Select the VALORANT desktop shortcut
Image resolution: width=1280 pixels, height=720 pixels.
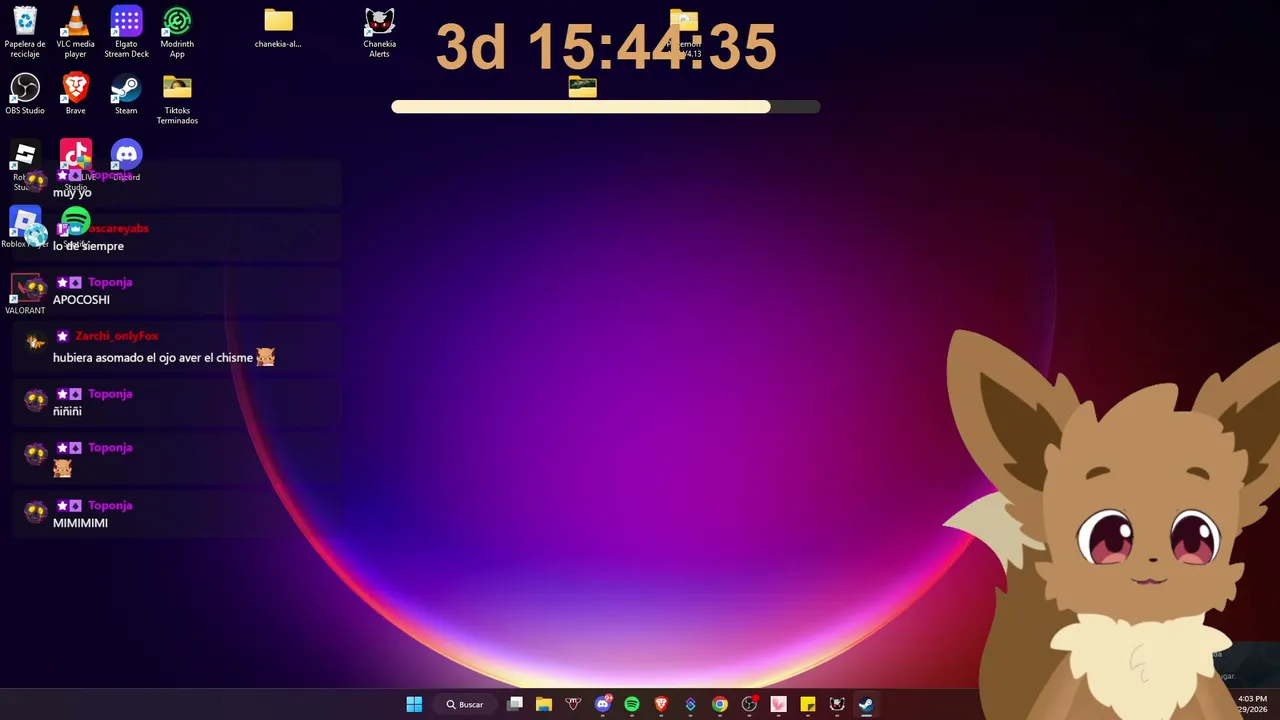(25, 294)
